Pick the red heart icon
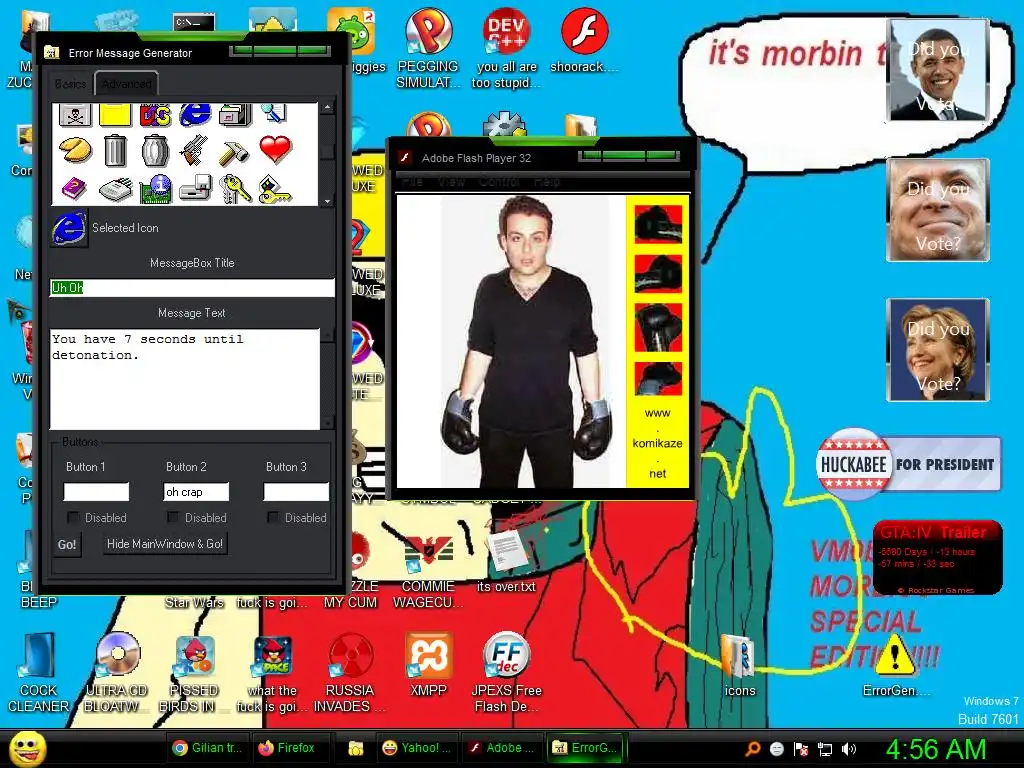This screenshot has width=1024, height=768. tap(275, 150)
